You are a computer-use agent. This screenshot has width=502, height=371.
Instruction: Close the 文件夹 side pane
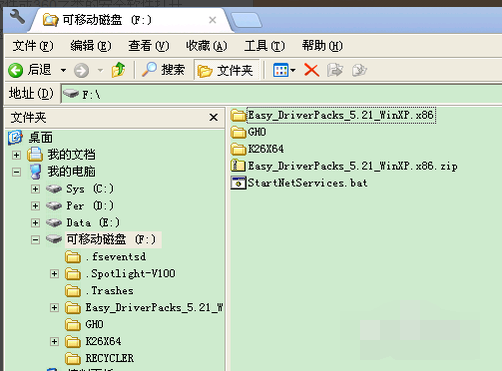coord(213,117)
